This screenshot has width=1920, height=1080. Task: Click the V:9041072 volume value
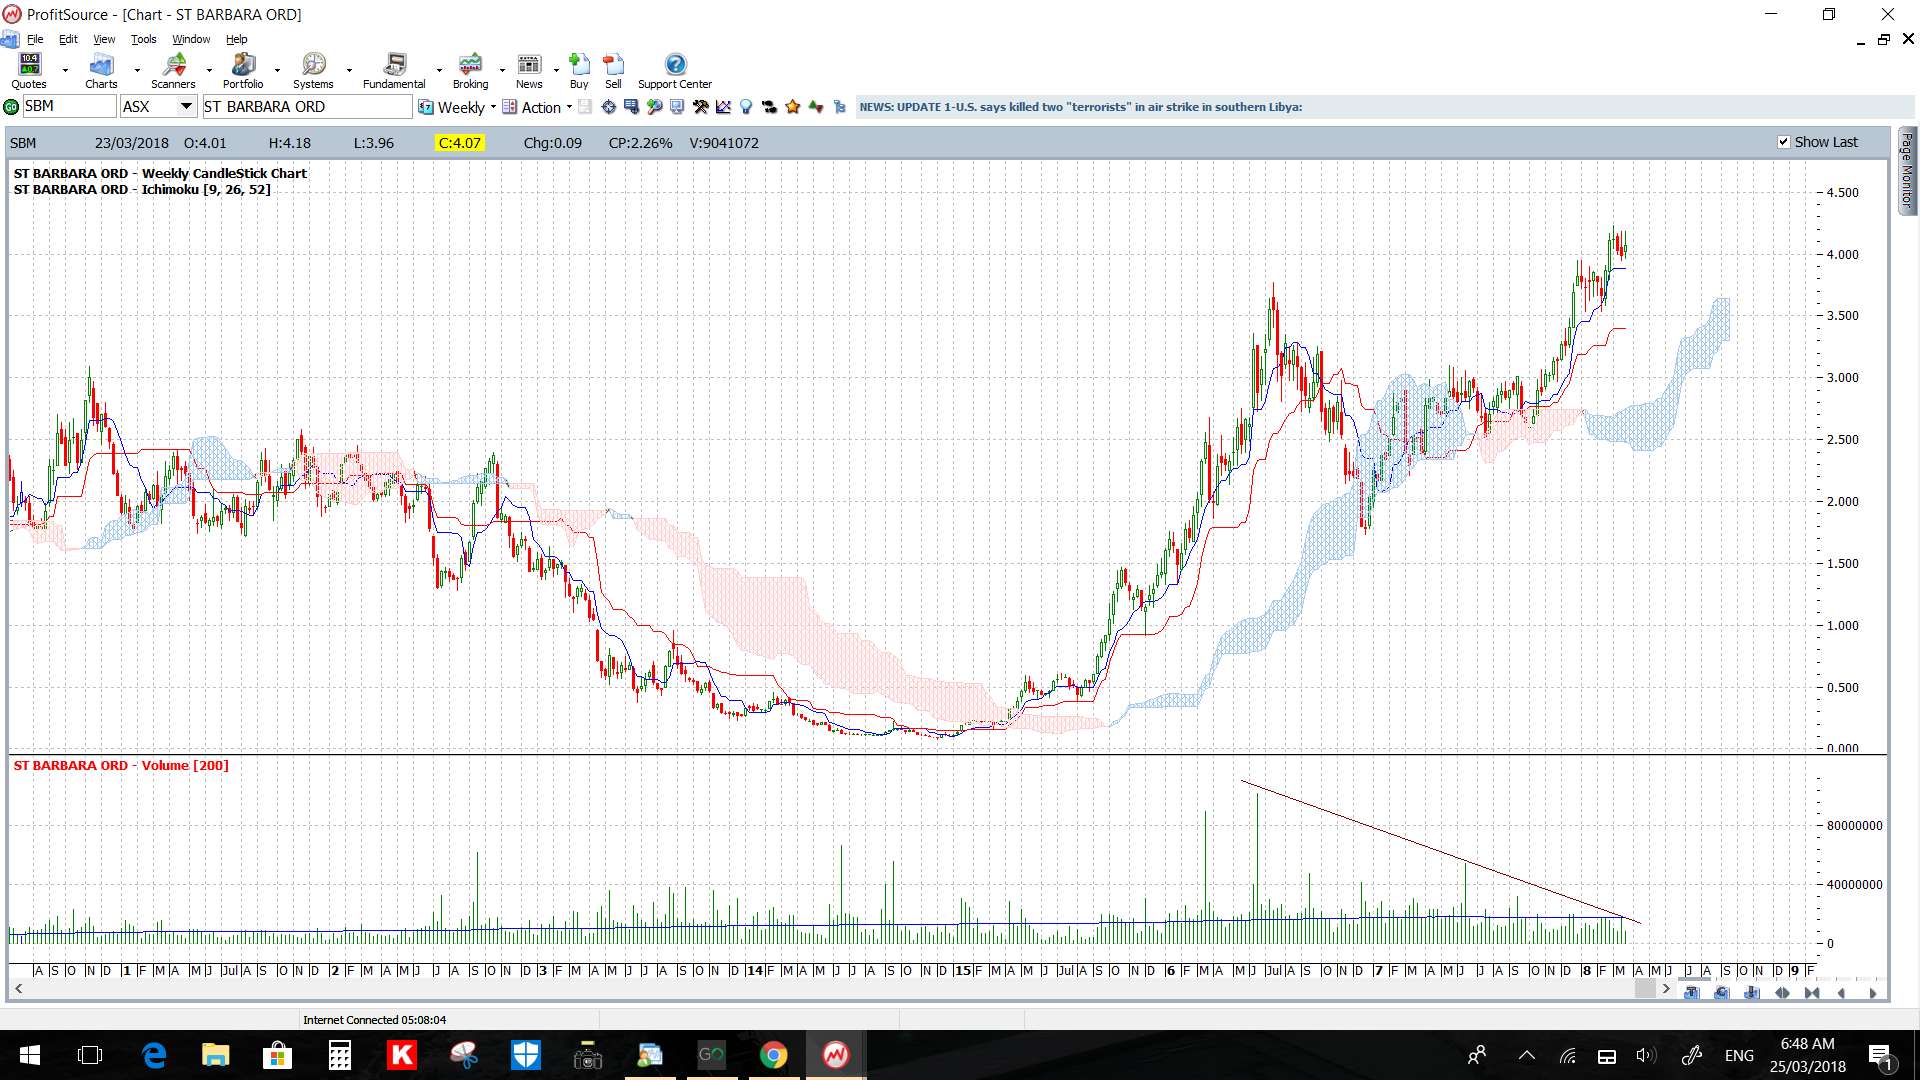(x=724, y=143)
